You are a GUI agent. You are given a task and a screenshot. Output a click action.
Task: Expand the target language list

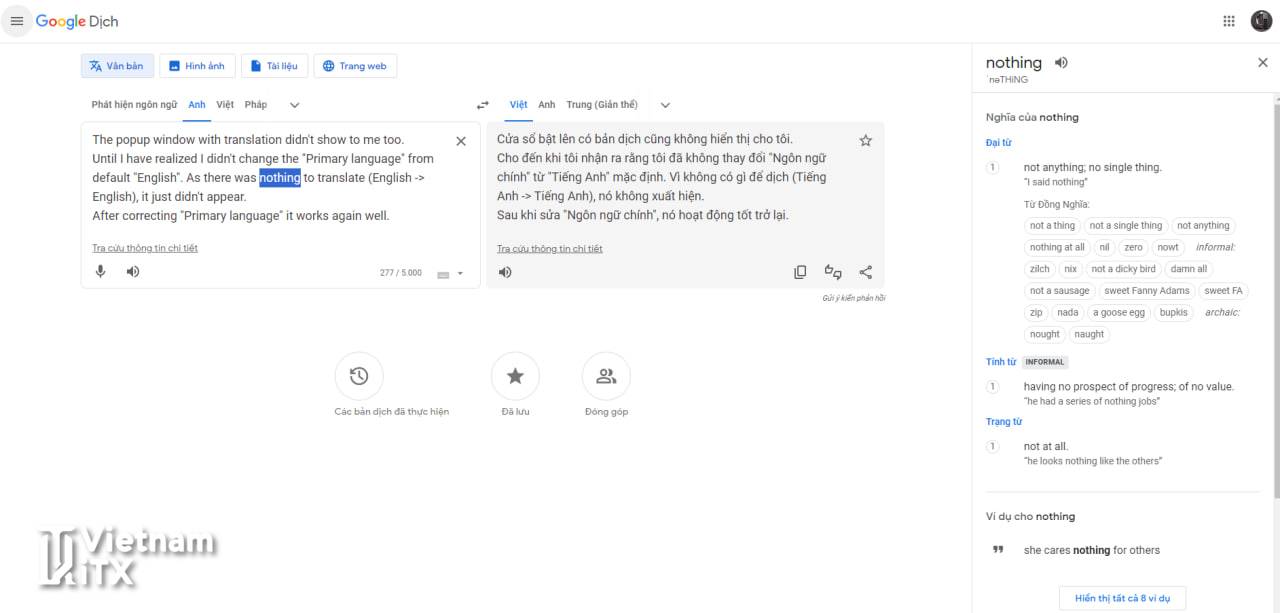[x=665, y=105]
